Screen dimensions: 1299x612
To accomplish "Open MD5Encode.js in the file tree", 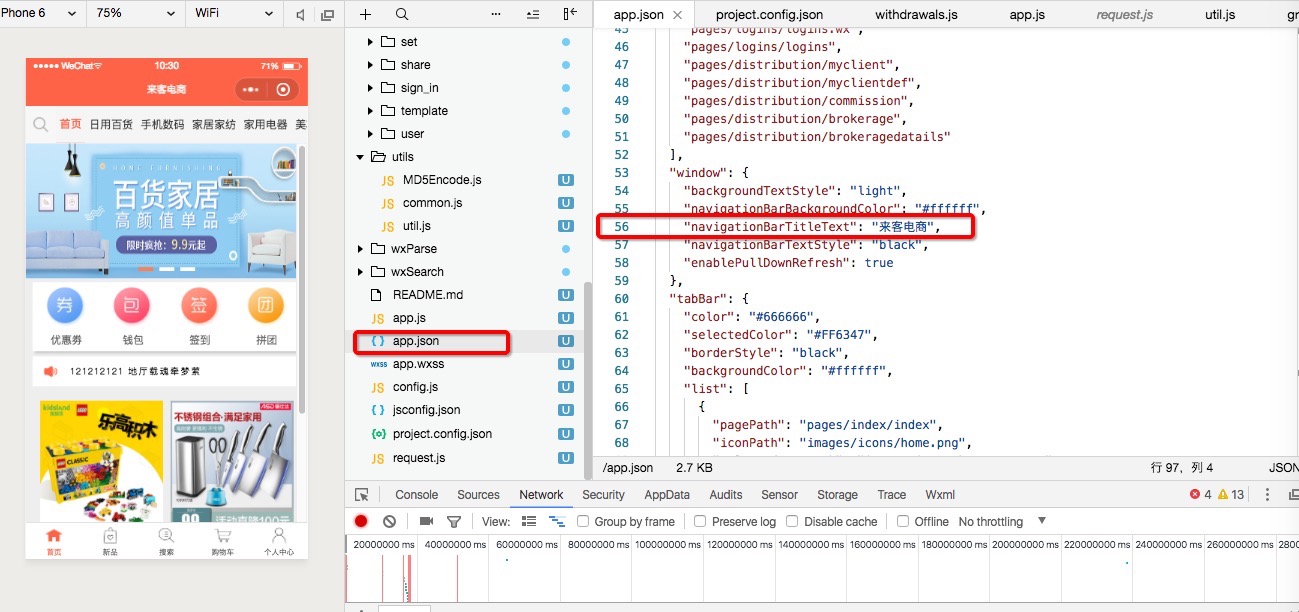I will click(442, 180).
